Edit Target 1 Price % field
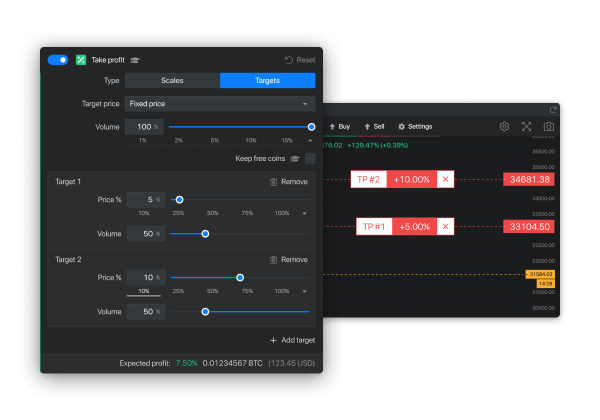The height and width of the screenshot is (420, 600). pos(146,200)
